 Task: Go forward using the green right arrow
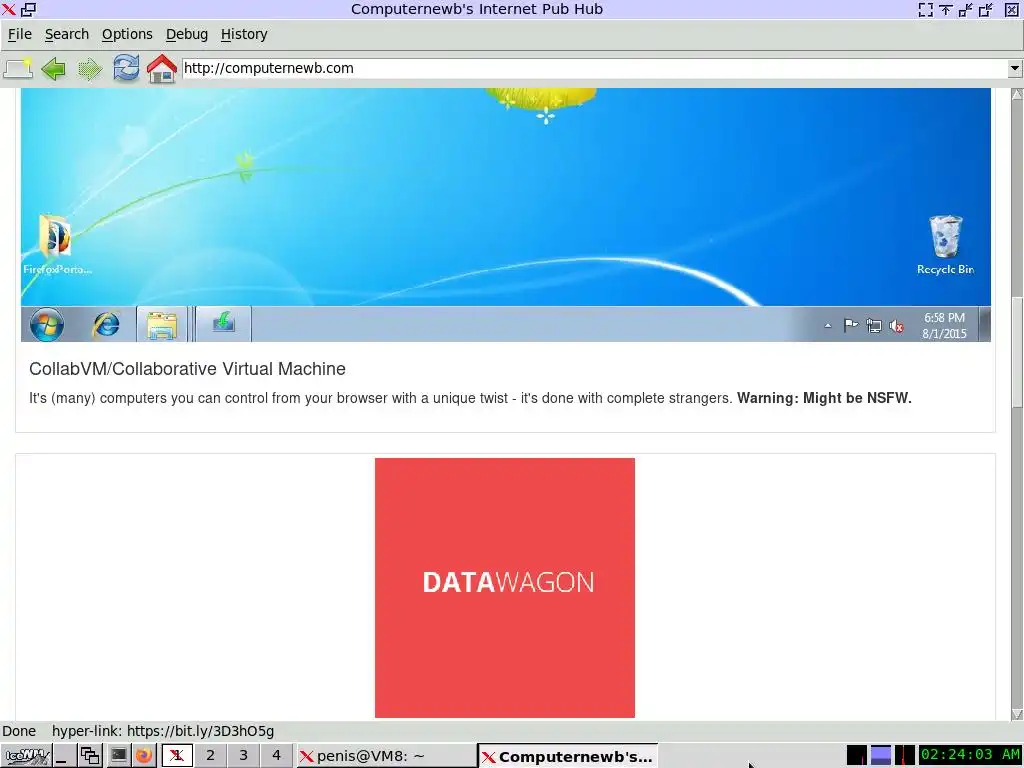[89, 68]
